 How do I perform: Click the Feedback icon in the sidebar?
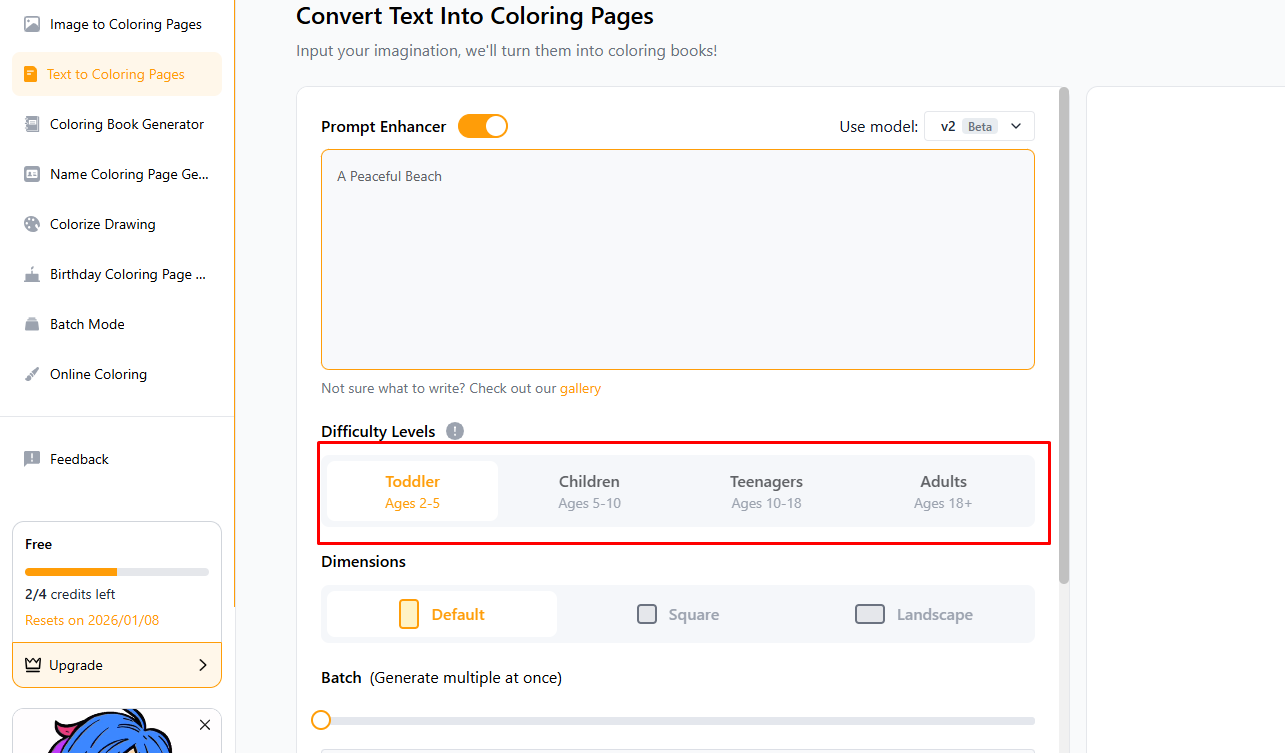32,459
